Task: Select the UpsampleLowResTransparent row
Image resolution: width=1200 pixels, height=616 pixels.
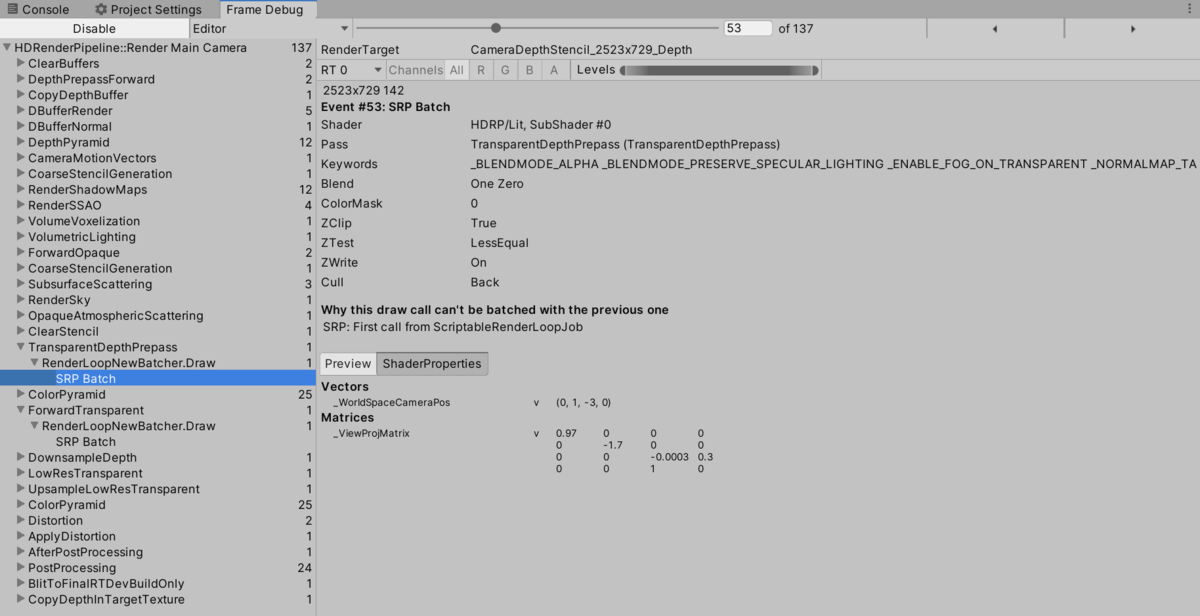Action: click(x=158, y=489)
